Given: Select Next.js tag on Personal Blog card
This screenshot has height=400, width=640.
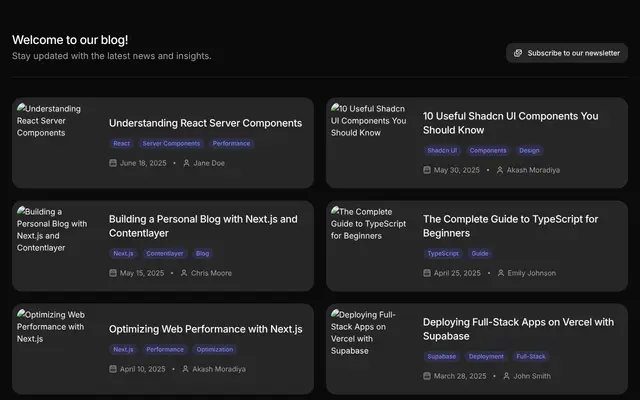Looking at the screenshot, I should 123,253.
